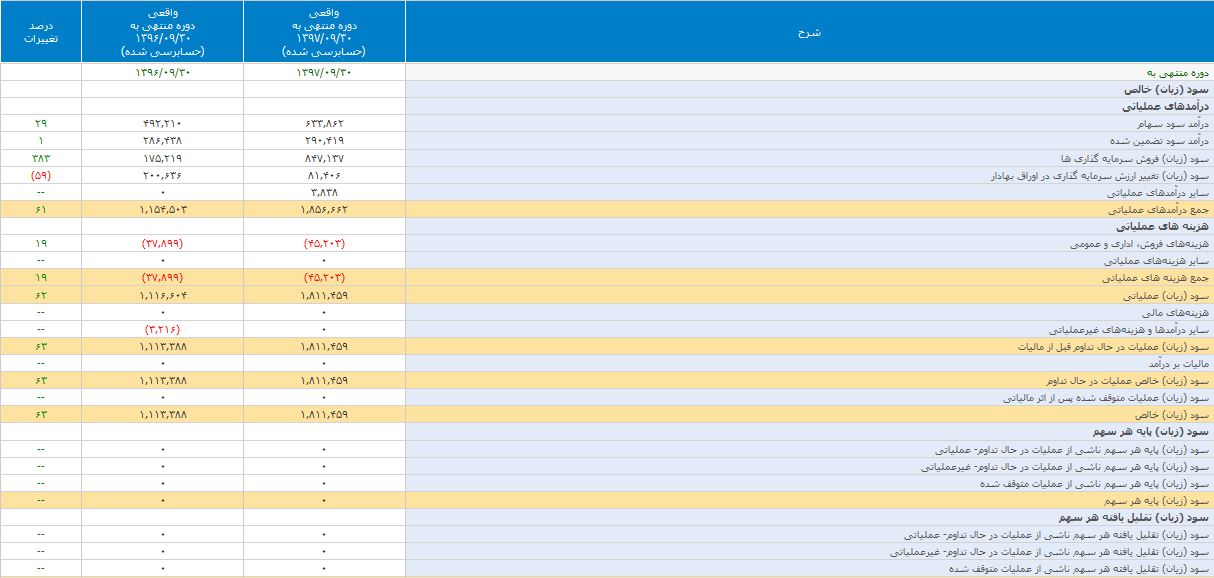Click the value 847,137 in the table

pos(324,159)
